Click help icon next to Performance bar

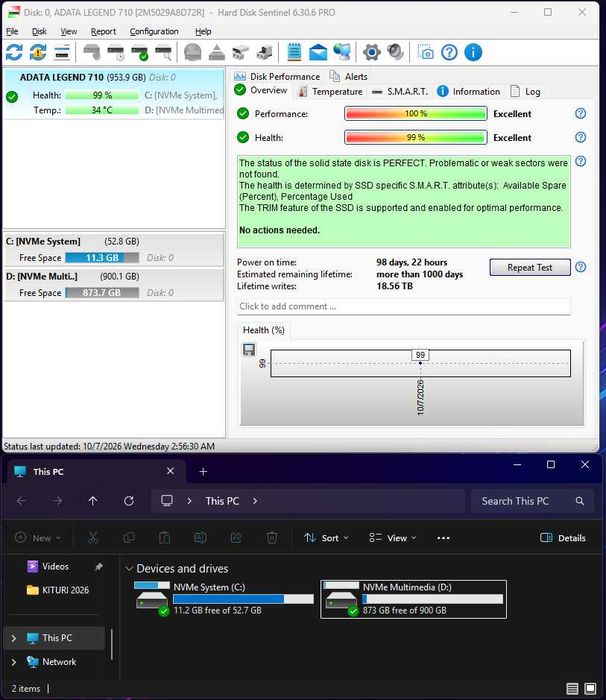(580, 113)
